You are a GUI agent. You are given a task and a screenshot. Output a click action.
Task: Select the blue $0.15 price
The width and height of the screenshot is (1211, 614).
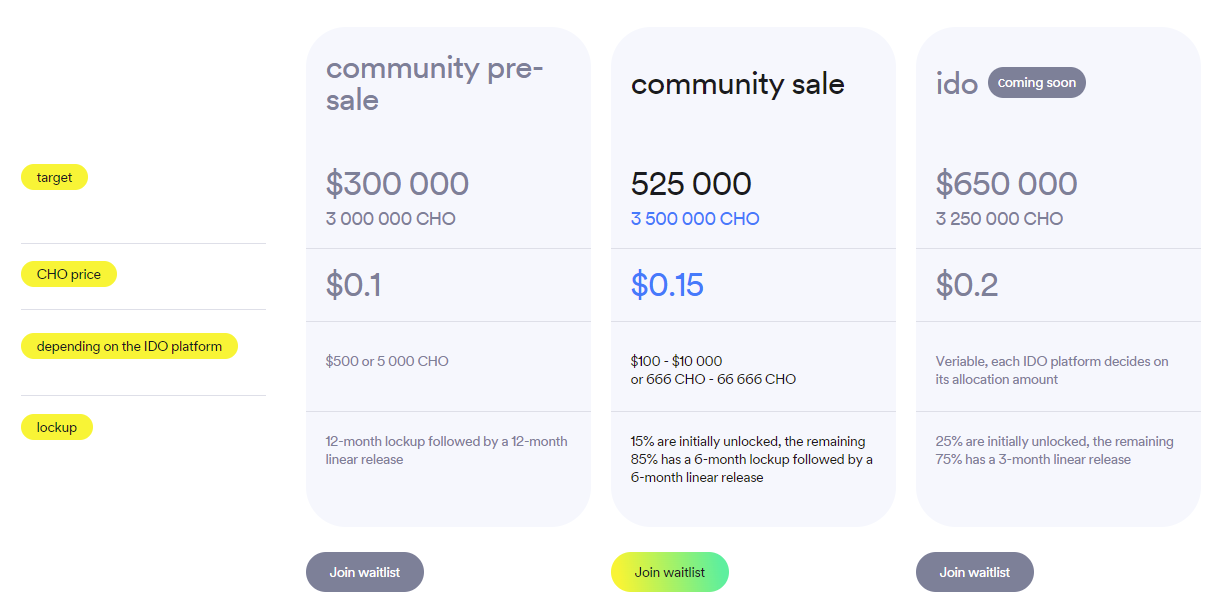pyautogui.click(x=667, y=285)
